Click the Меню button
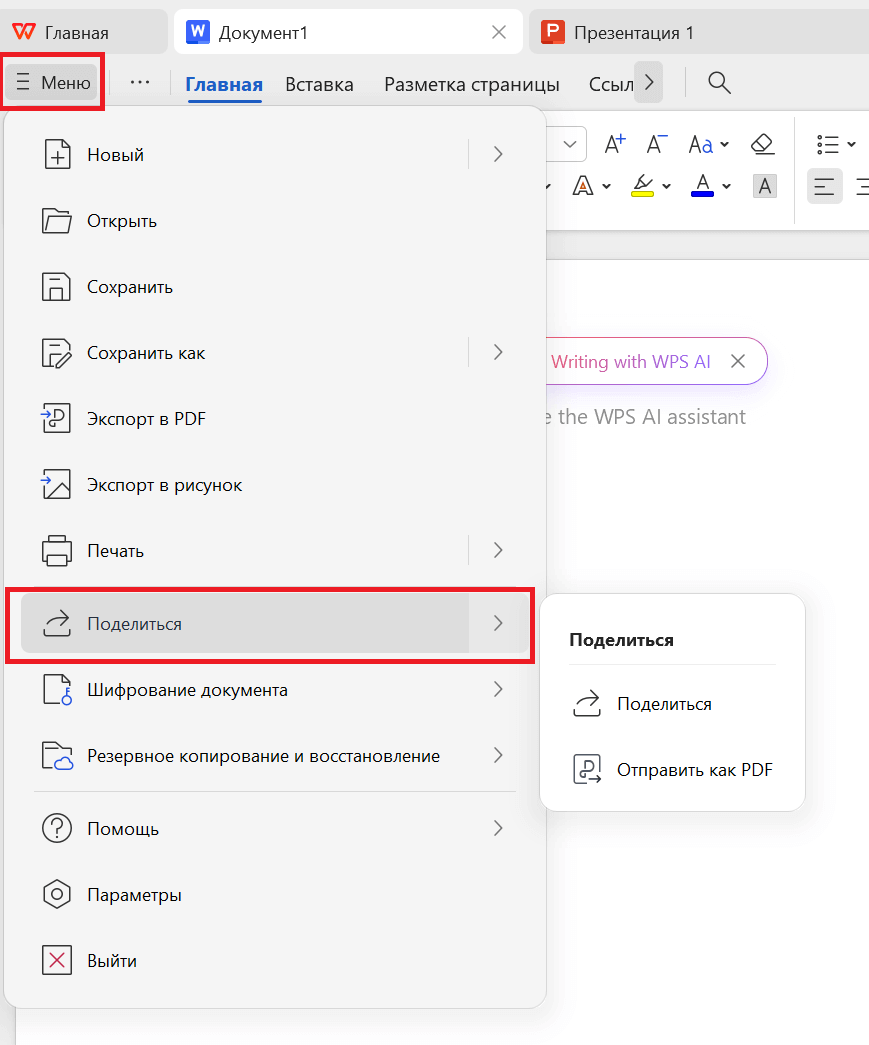This screenshot has height=1045, width=869. click(x=54, y=83)
